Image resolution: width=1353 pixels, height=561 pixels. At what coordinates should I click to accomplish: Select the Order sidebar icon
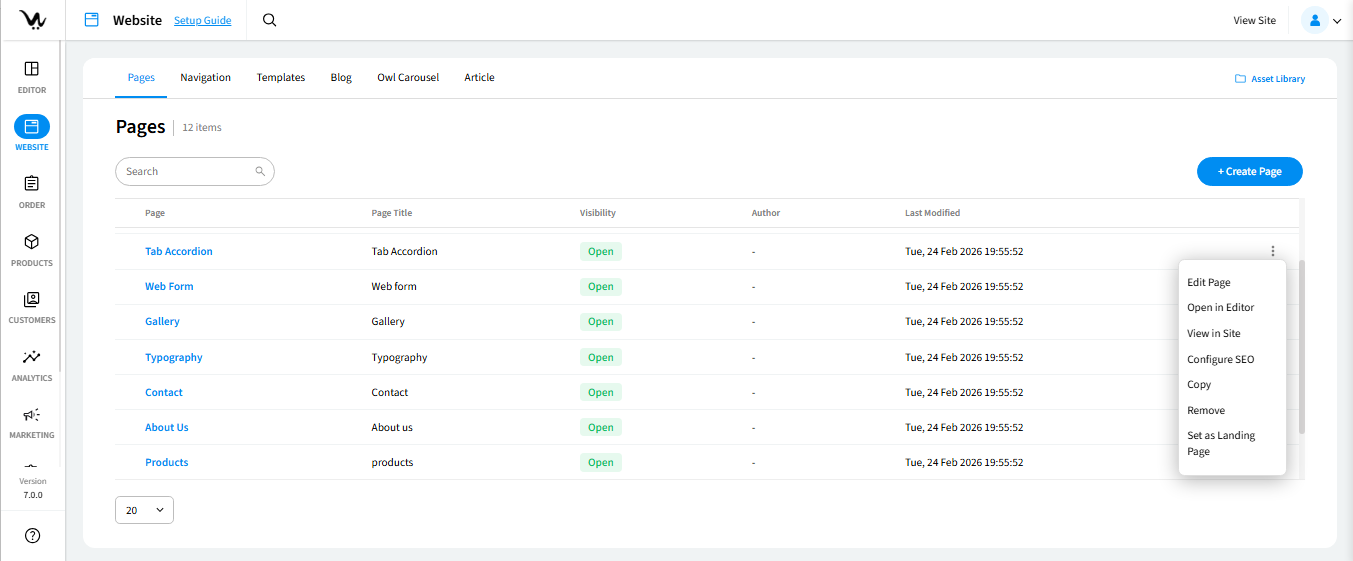click(31, 185)
